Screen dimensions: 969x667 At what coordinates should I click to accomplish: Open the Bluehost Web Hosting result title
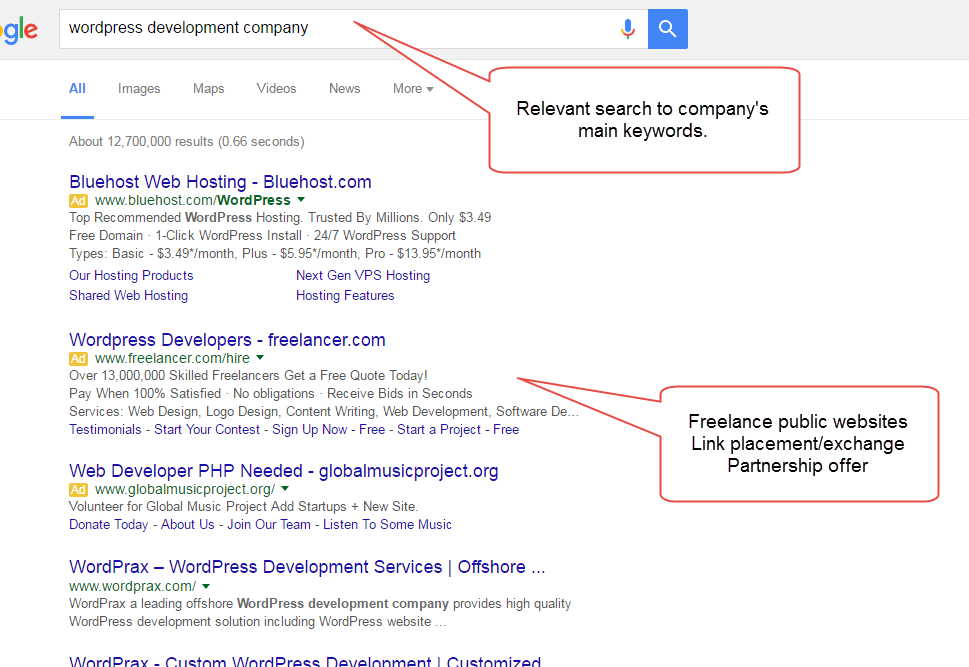pyautogui.click(x=220, y=182)
